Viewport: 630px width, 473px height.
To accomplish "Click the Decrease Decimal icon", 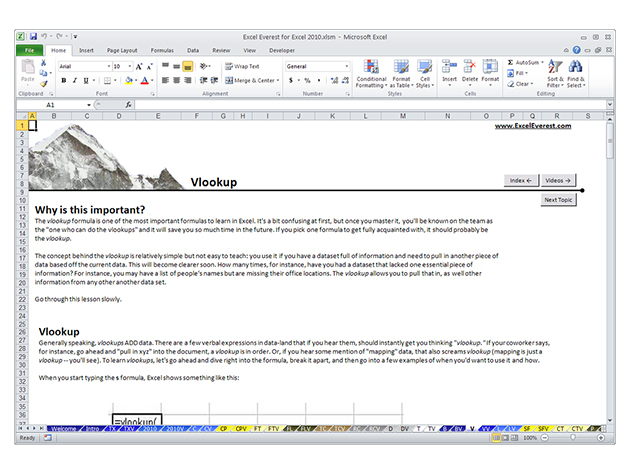I will 345,80.
